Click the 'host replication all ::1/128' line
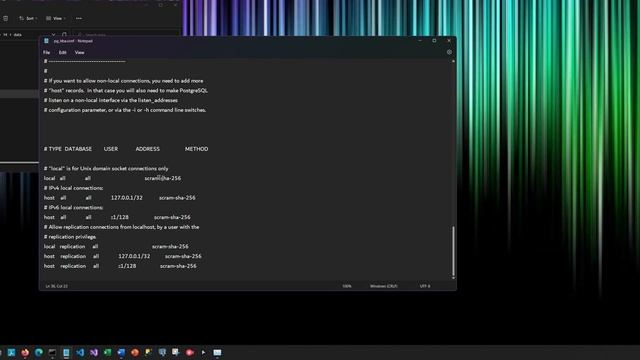The height and width of the screenshot is (360, 640). coord(120,267)
